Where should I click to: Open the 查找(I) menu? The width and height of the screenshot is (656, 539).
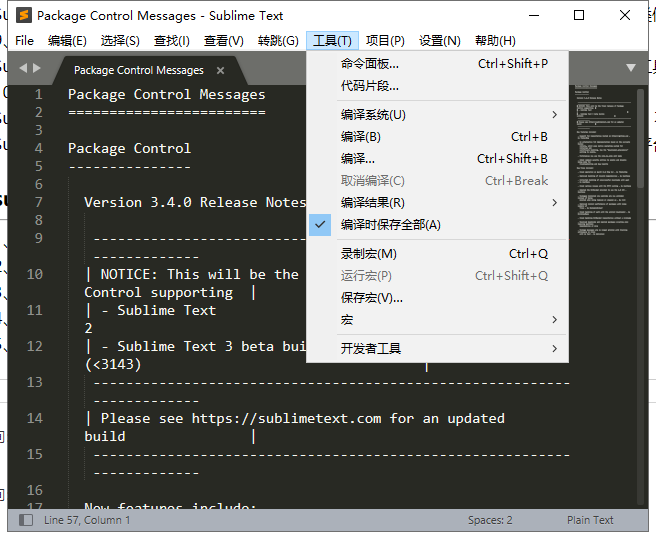[x=172, y=41]
